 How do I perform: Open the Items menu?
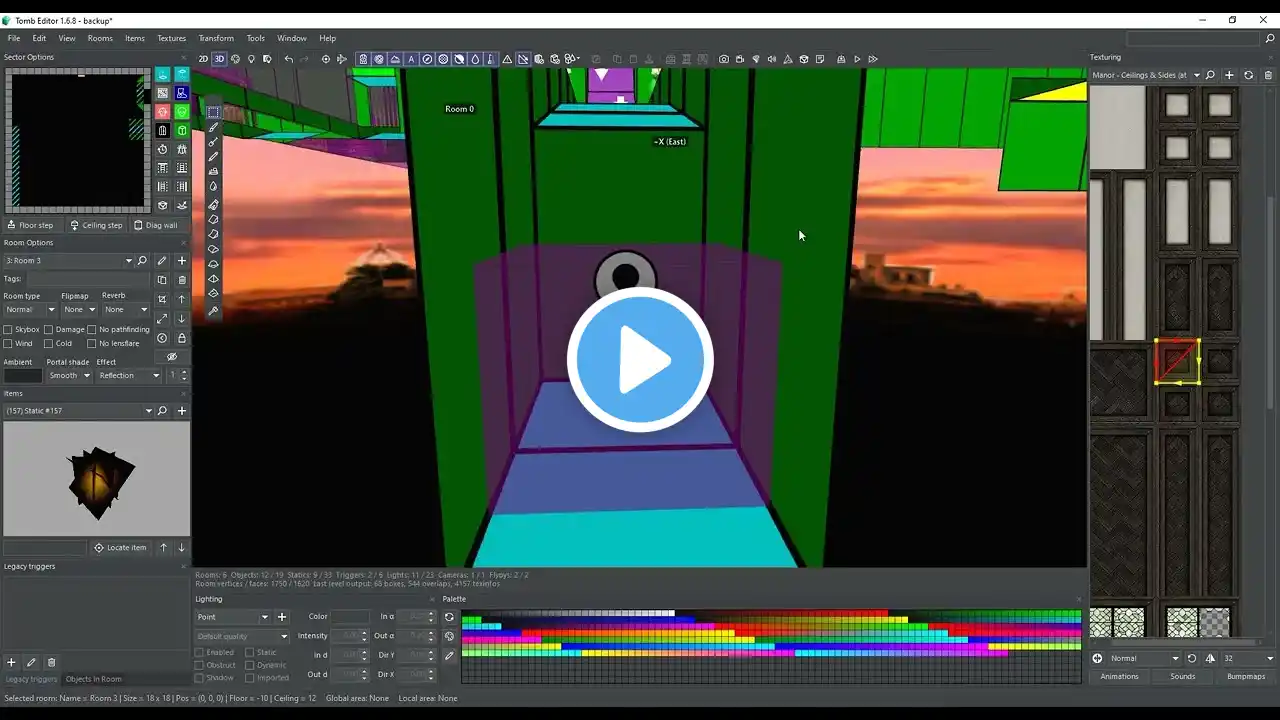point(135,38)
